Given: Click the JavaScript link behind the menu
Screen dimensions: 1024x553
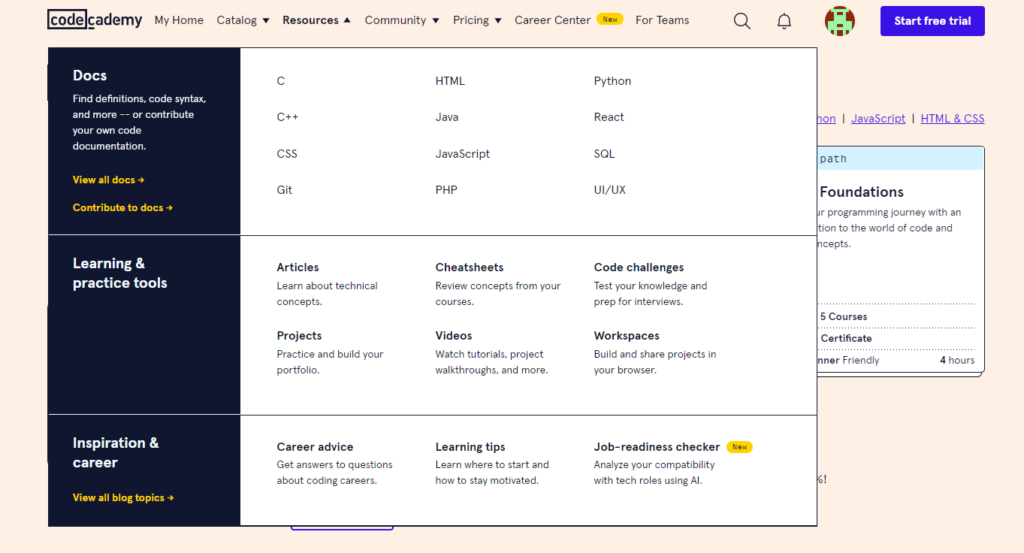Looking at the screenshot, I should [878, 118].
